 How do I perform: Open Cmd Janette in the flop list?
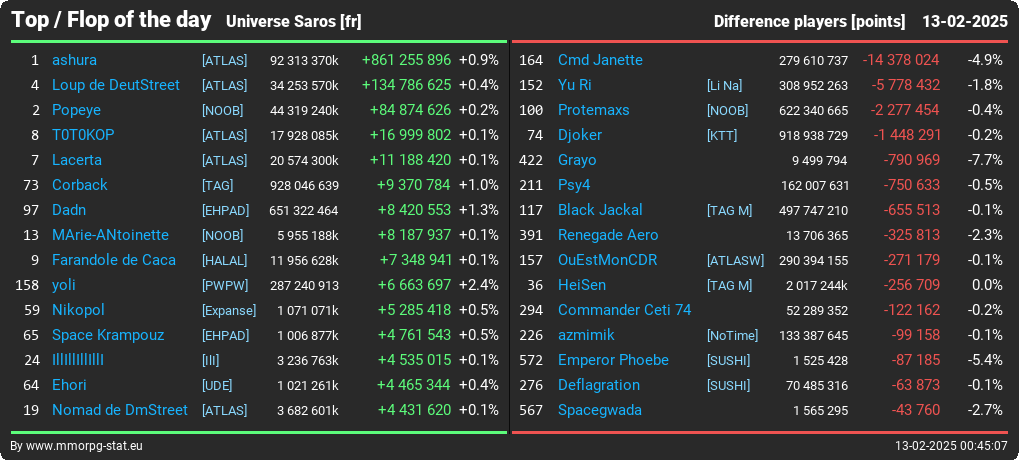point(600,60)
